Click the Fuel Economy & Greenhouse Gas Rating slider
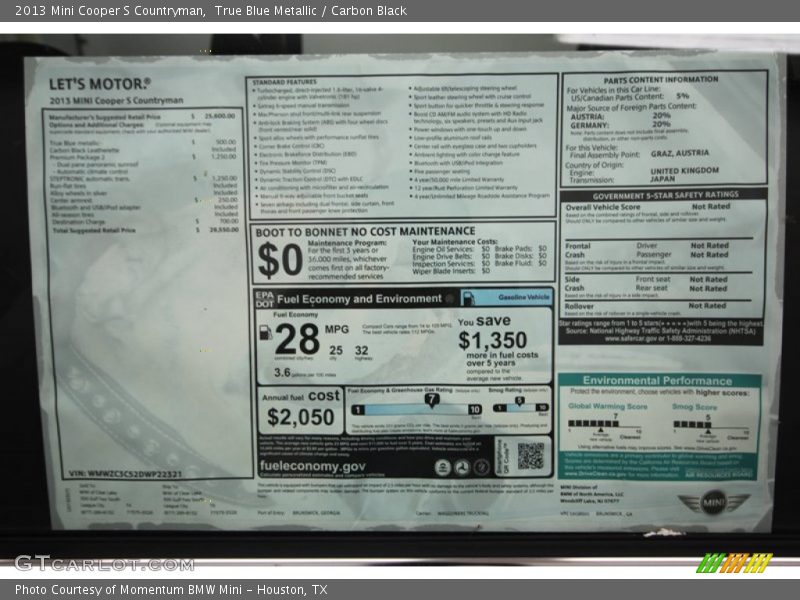 point(415,408)
